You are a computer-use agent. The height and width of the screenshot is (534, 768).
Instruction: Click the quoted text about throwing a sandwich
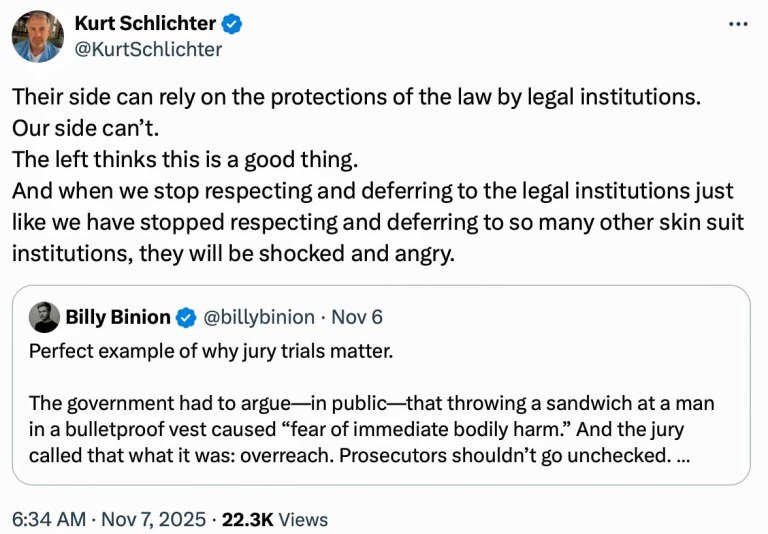coord(372,403)
